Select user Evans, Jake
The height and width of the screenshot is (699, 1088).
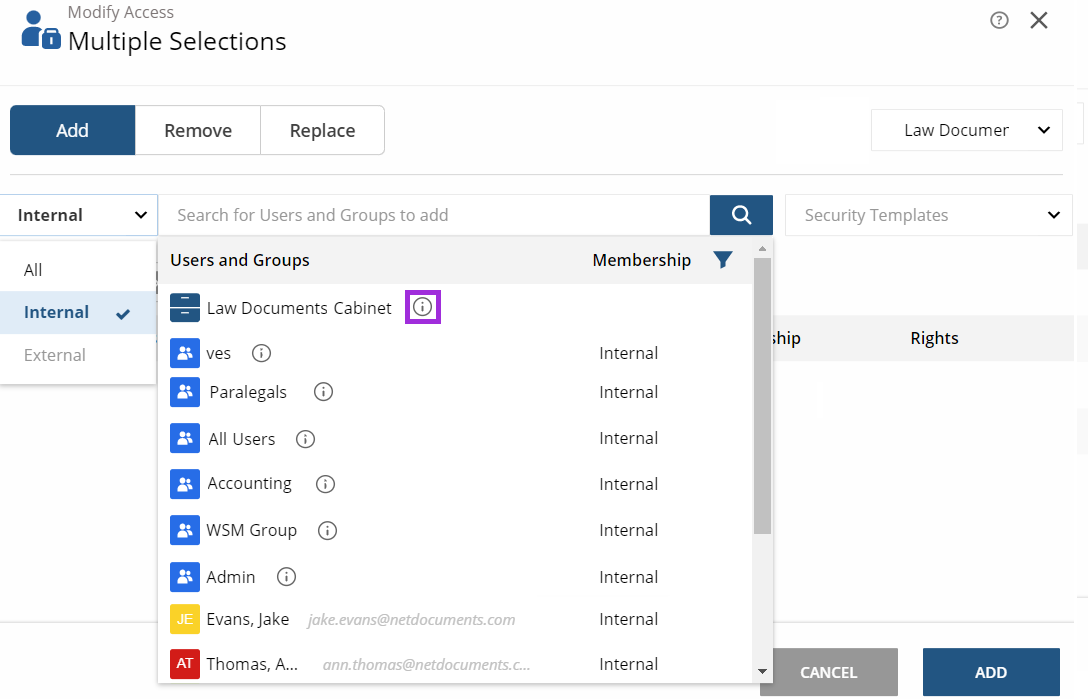click(248, 620)
